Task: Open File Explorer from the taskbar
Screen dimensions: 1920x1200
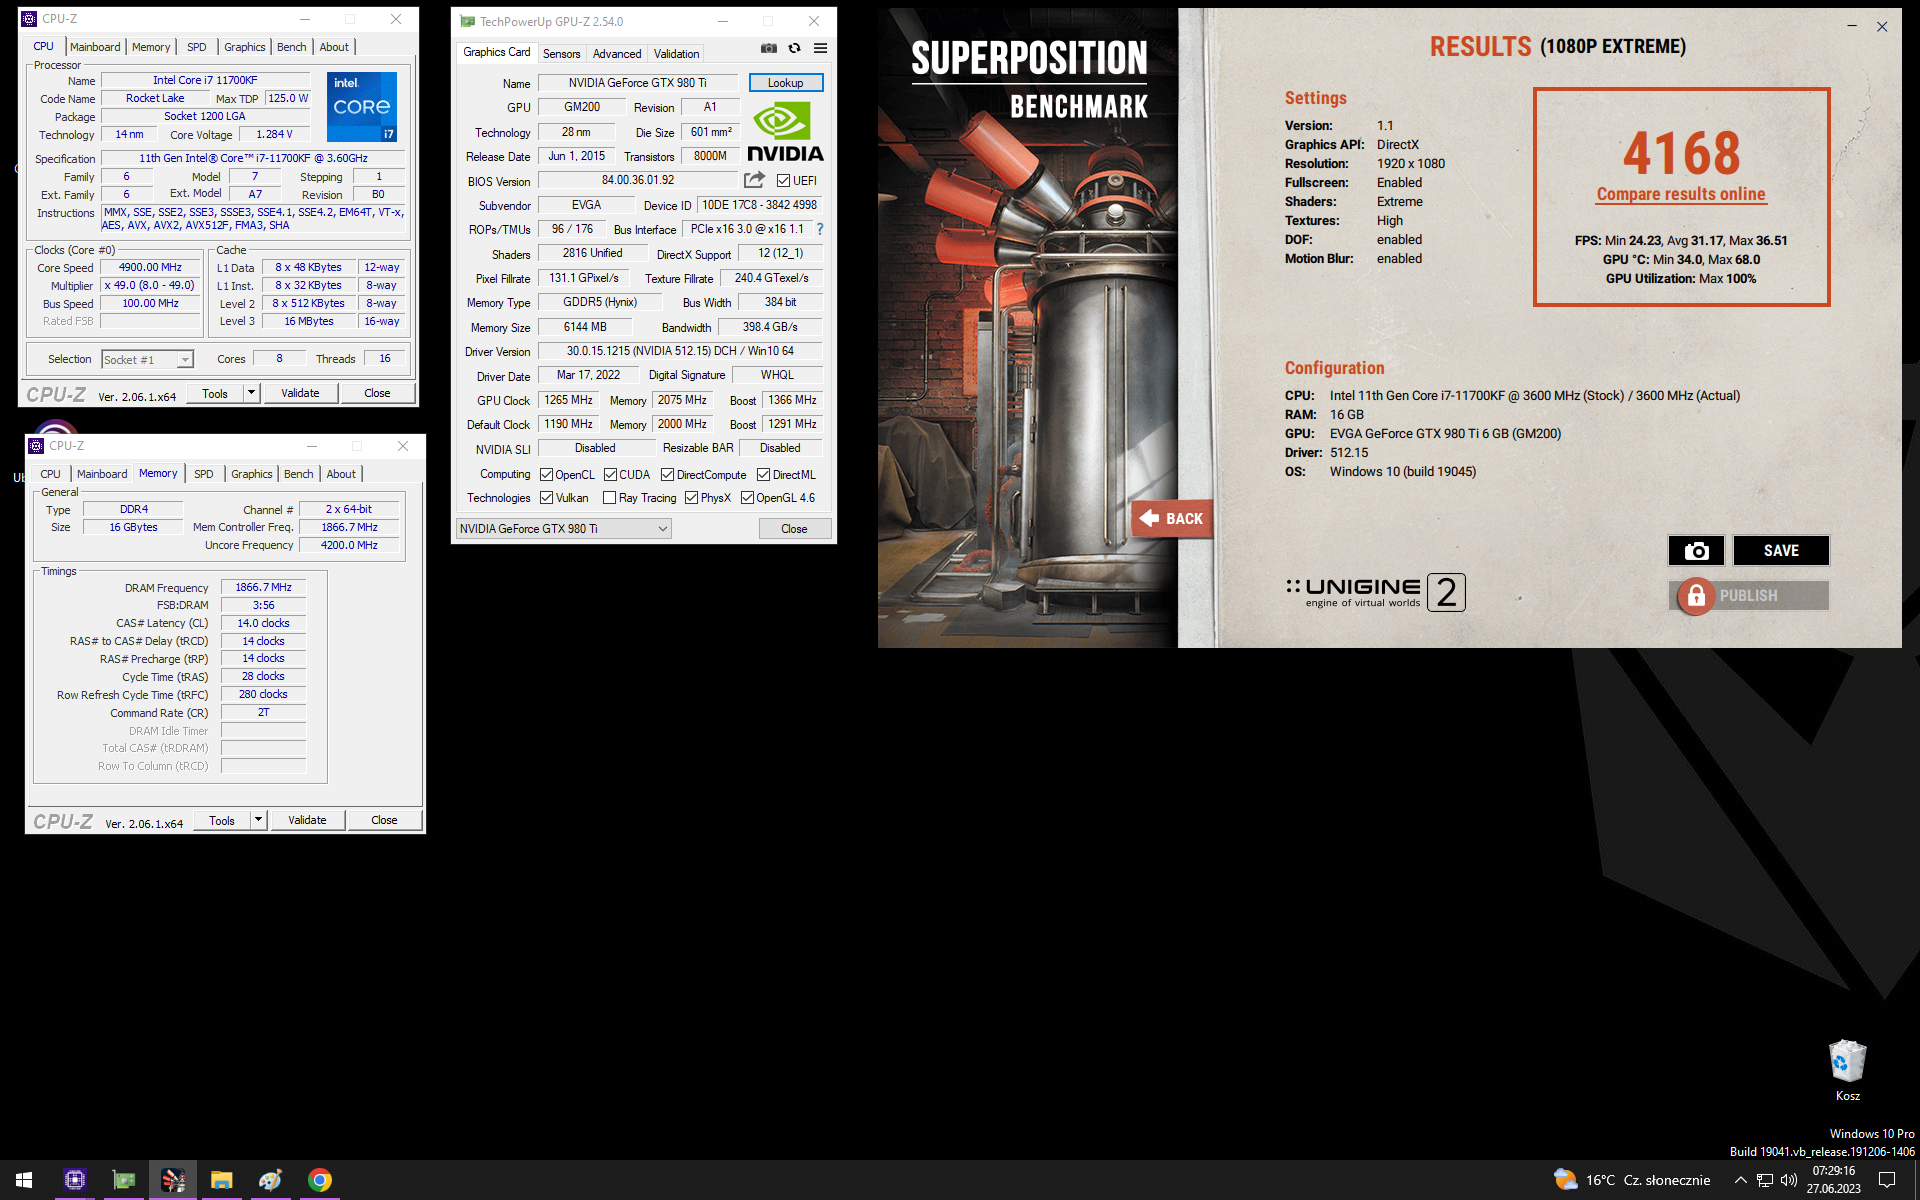Action: click(222, 1180)
